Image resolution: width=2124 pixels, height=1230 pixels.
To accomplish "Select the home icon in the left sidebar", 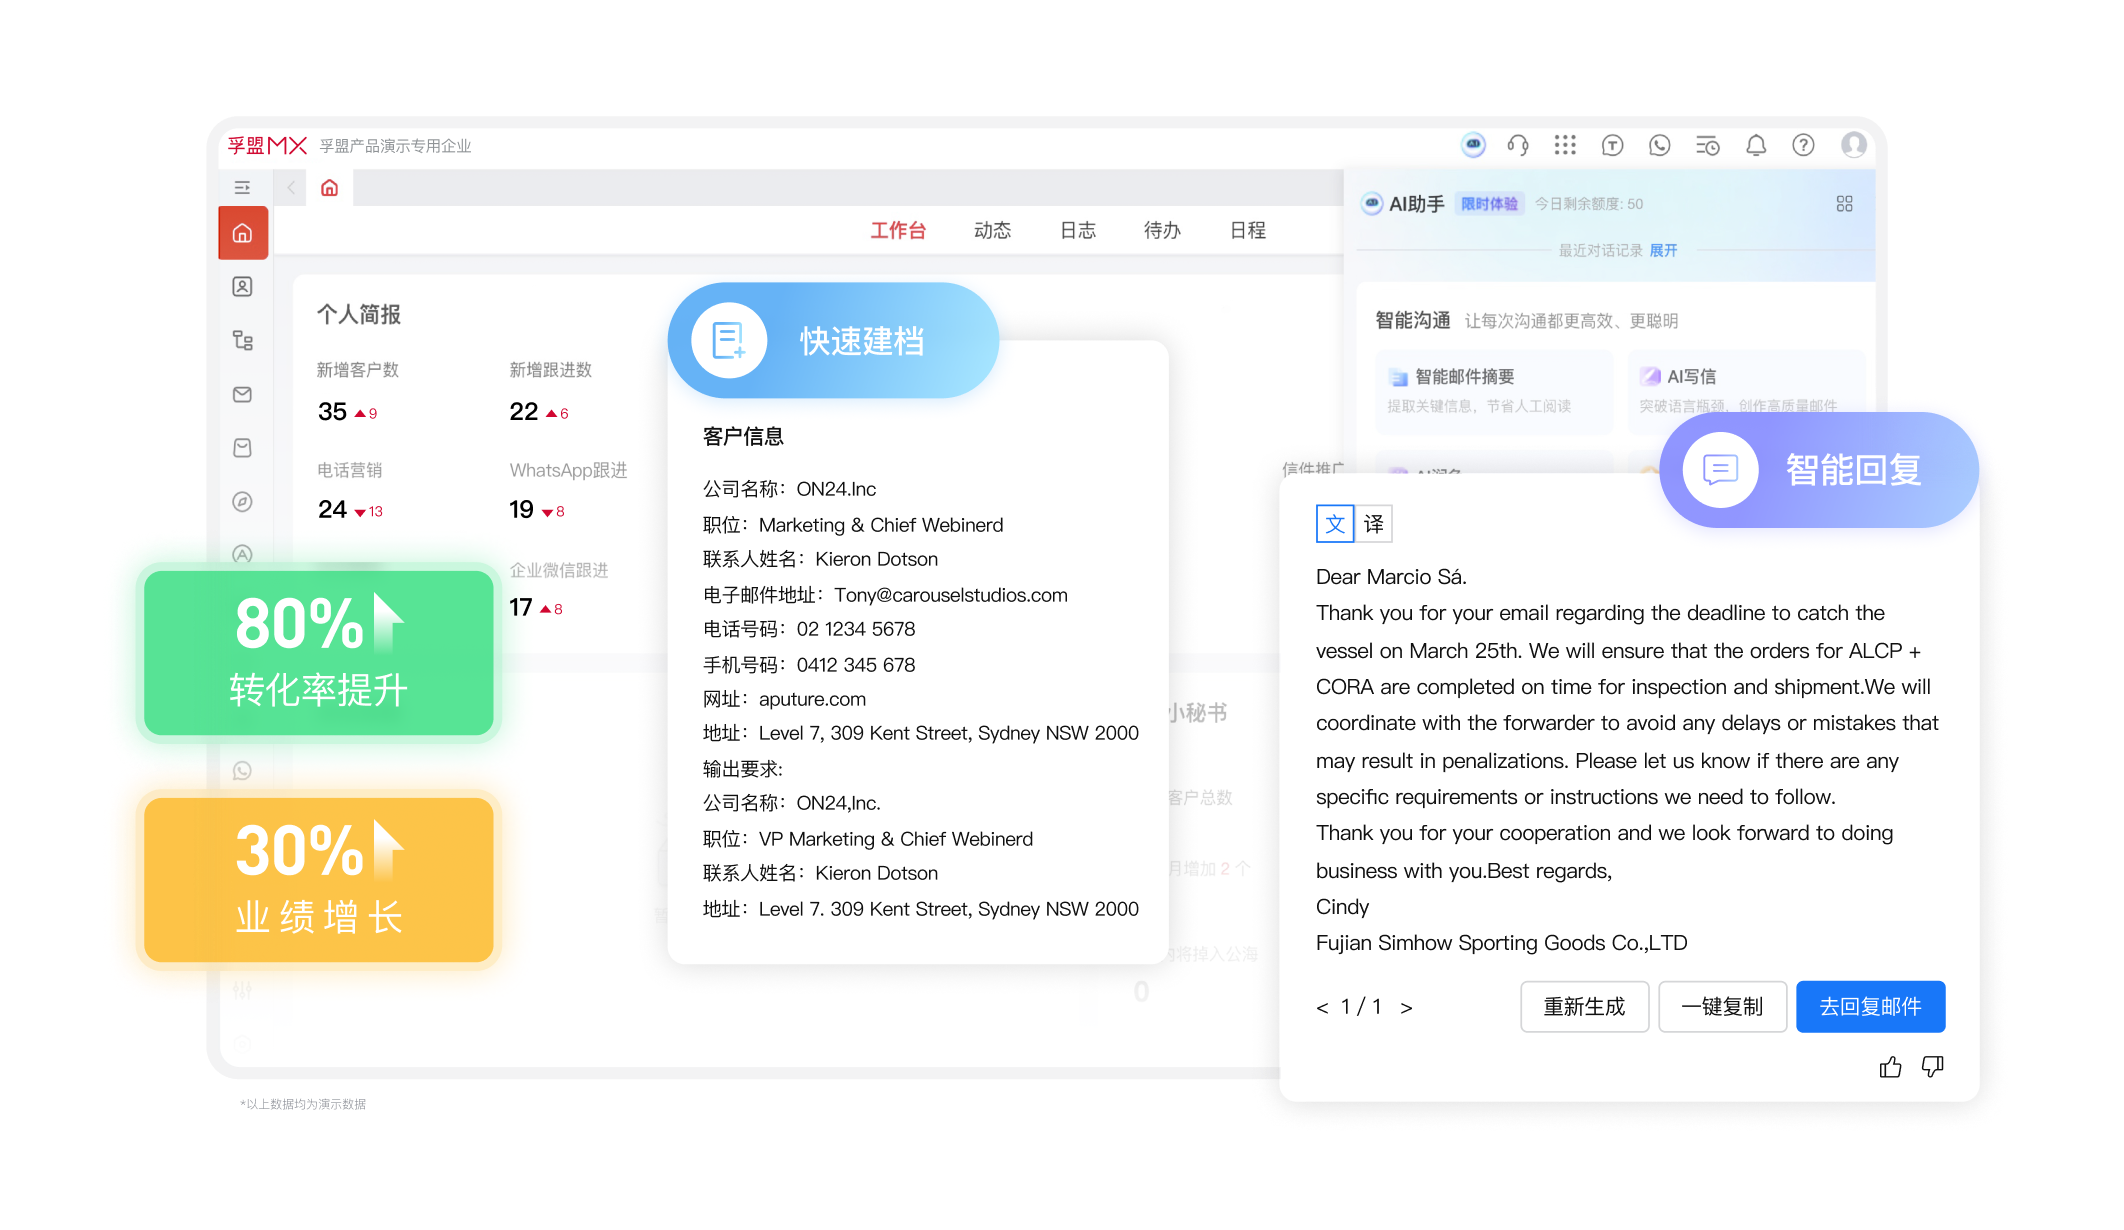I will pyautogui.click(x=242, y=232).
